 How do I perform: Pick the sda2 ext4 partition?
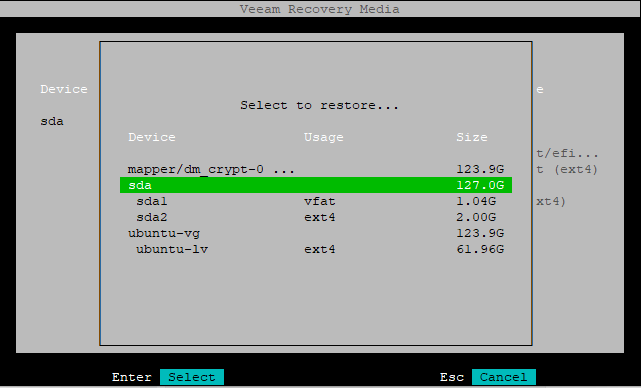coord(316,217)
